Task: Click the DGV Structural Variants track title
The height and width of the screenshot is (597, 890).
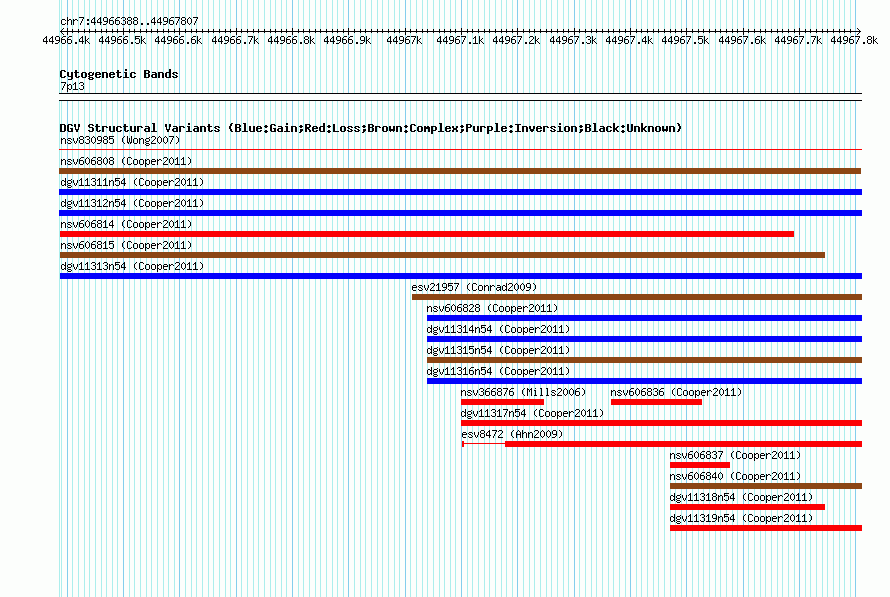Action: click(x=371, y=128)
